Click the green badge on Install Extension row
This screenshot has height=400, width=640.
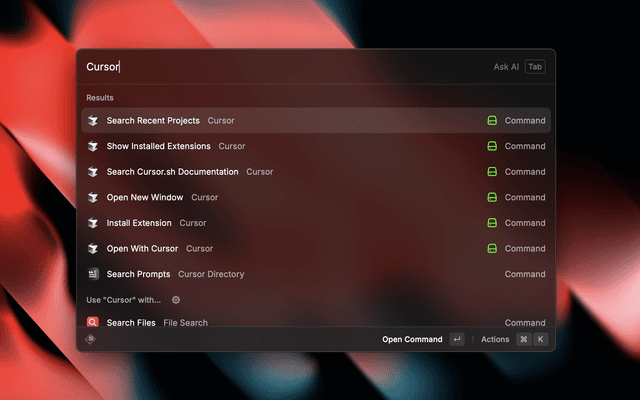point(491,223)
